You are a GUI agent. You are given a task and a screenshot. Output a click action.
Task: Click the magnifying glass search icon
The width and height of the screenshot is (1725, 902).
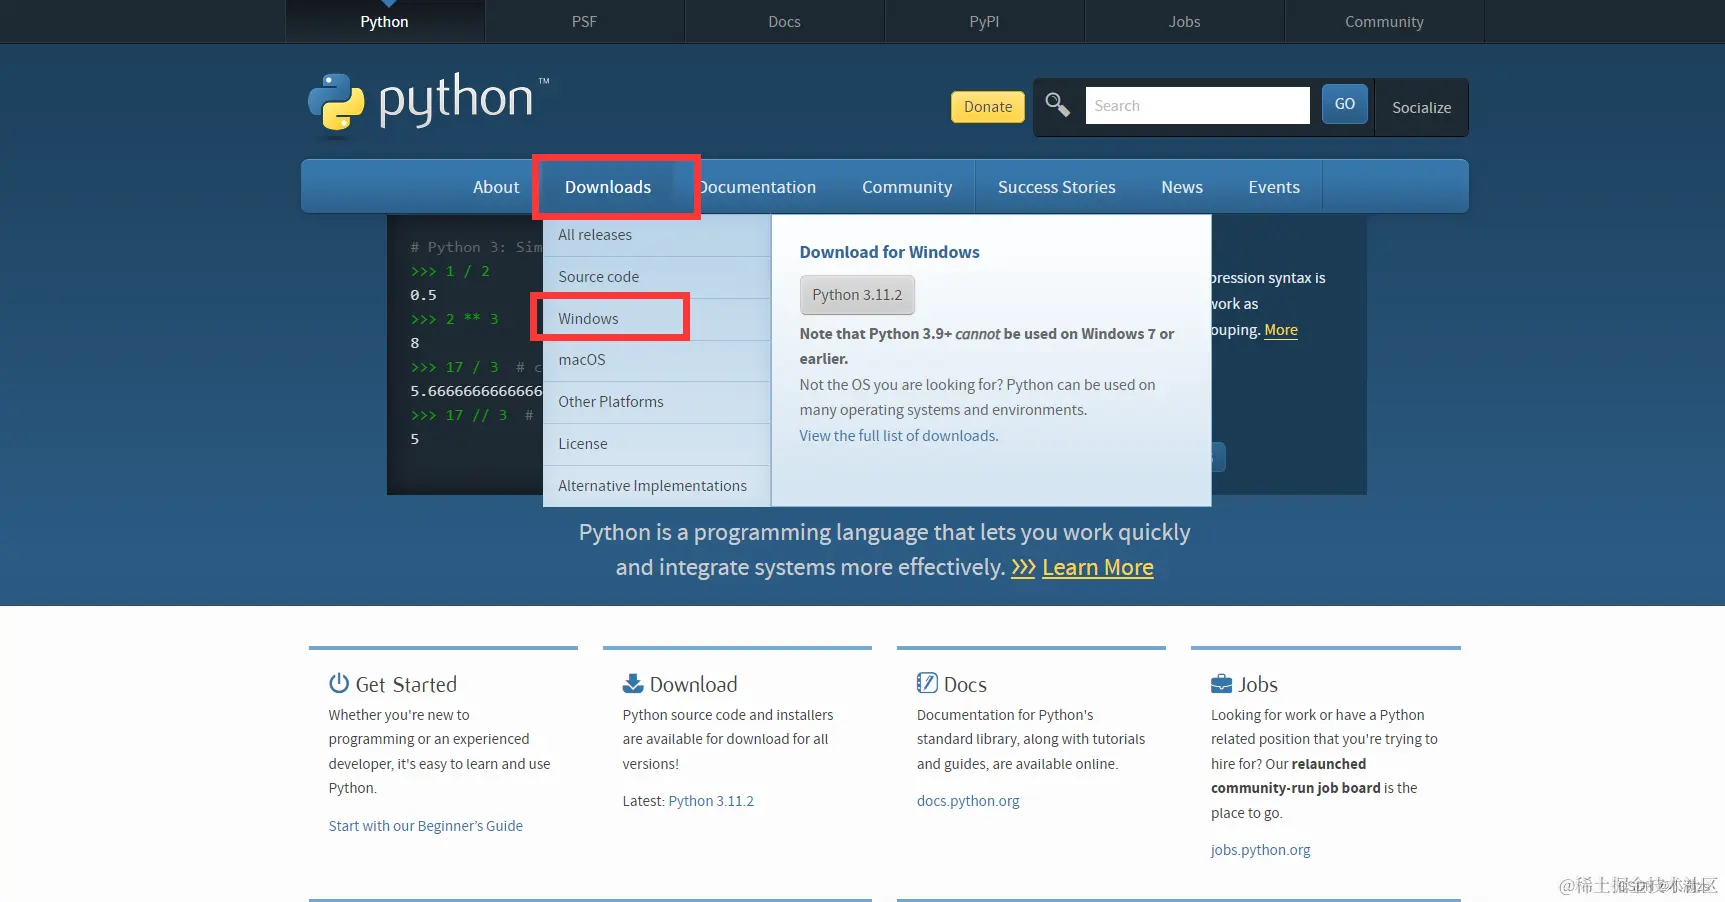click(1057, 104)
